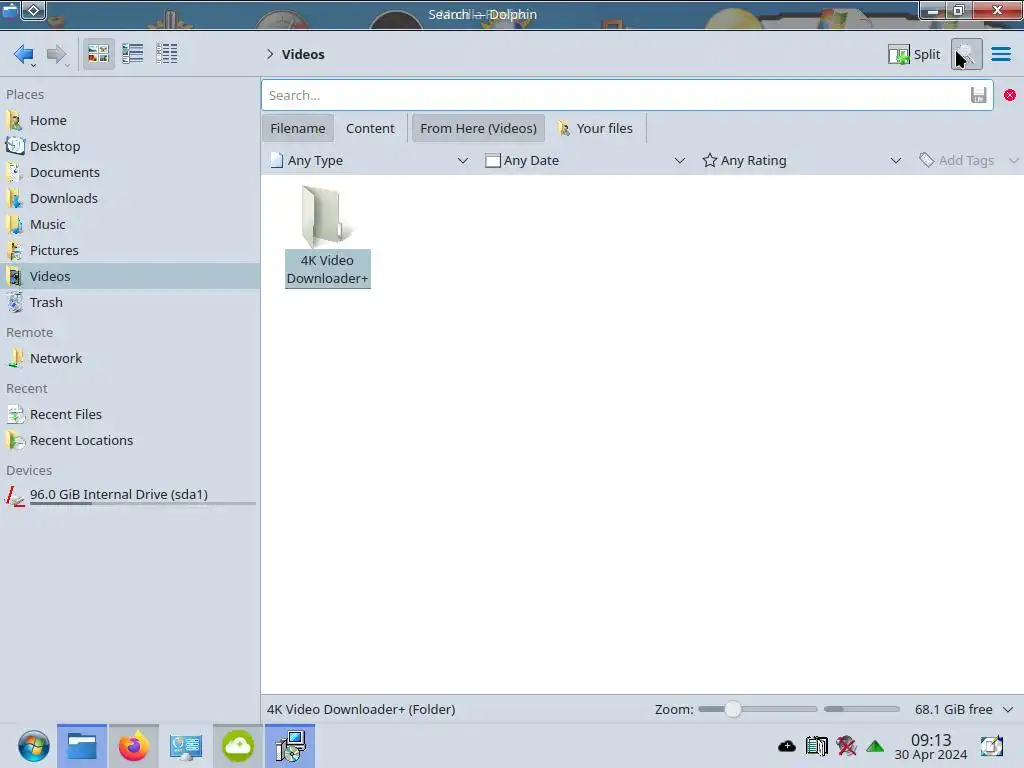
Task: Click the forward navigation arrow
Action: point(57,54)
